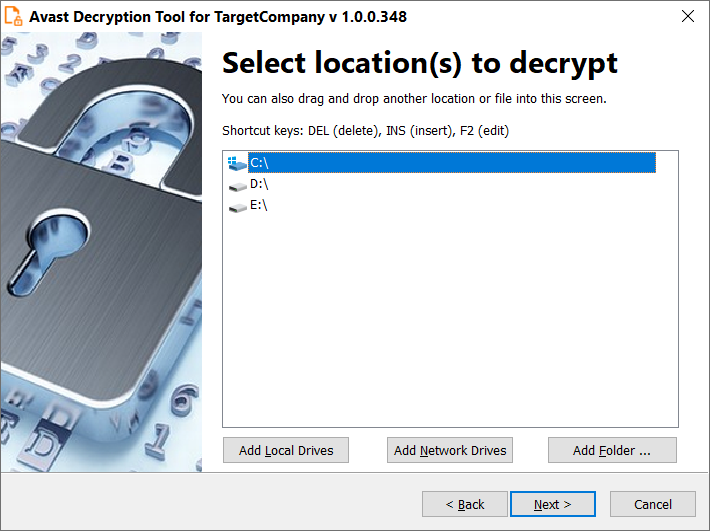This screenshot has width=710, height=531.
Task: Click the Avast decryption tool title icon
Action: (13, 16)
